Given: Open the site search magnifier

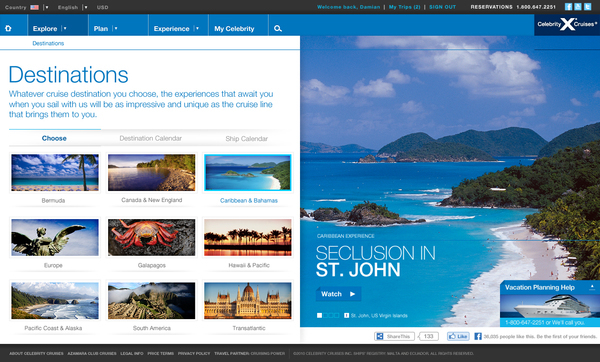Looking at the screenshot, I should point(278,28).
